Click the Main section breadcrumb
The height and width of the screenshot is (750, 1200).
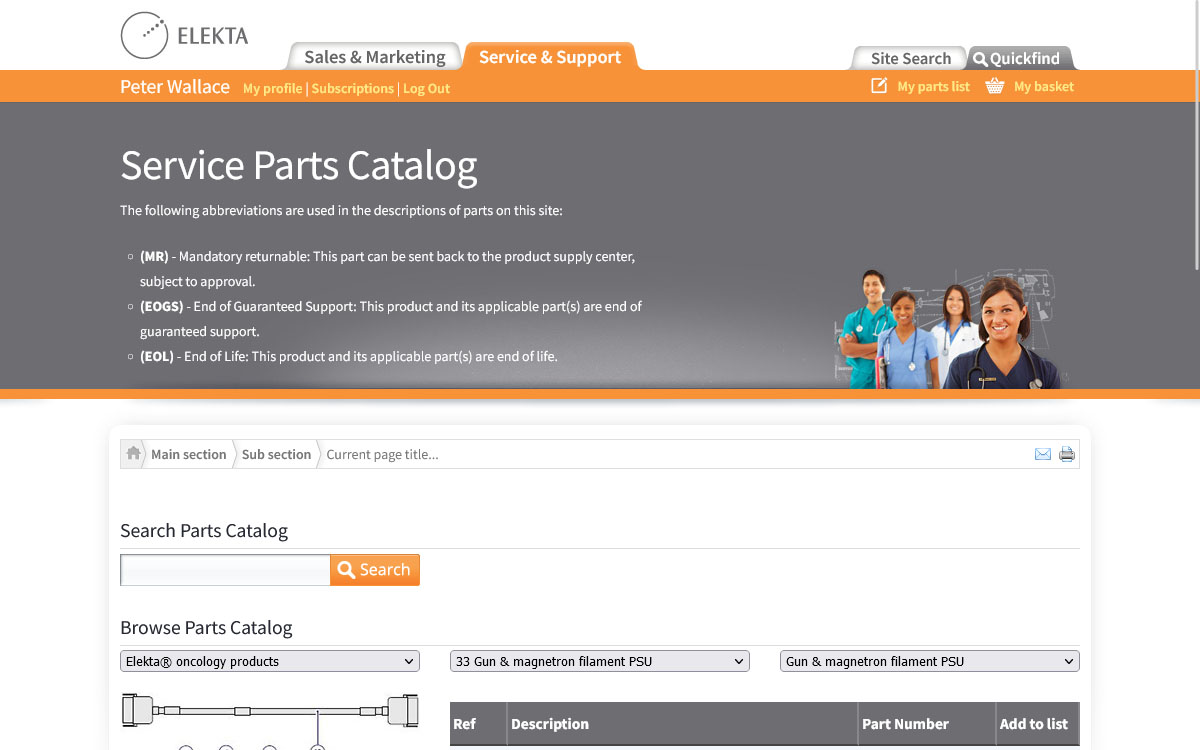coord(189,454)
